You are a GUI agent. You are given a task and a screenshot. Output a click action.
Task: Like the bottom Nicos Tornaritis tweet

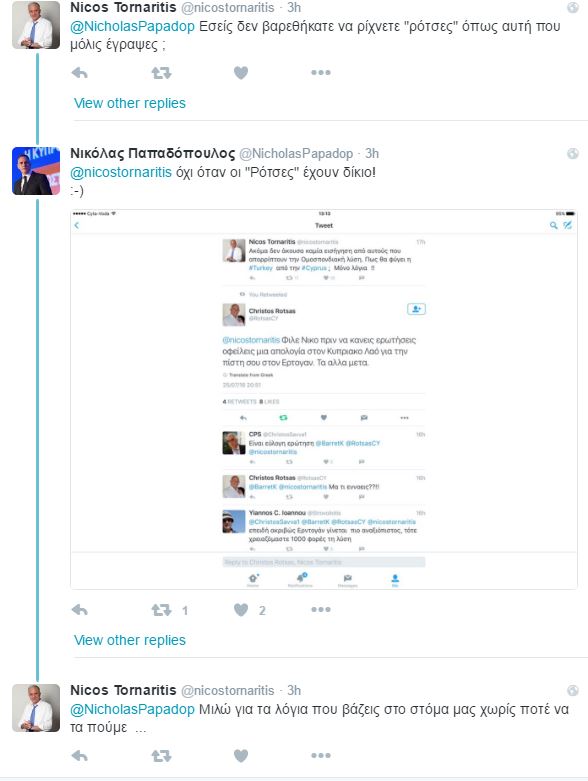[241, 756]
